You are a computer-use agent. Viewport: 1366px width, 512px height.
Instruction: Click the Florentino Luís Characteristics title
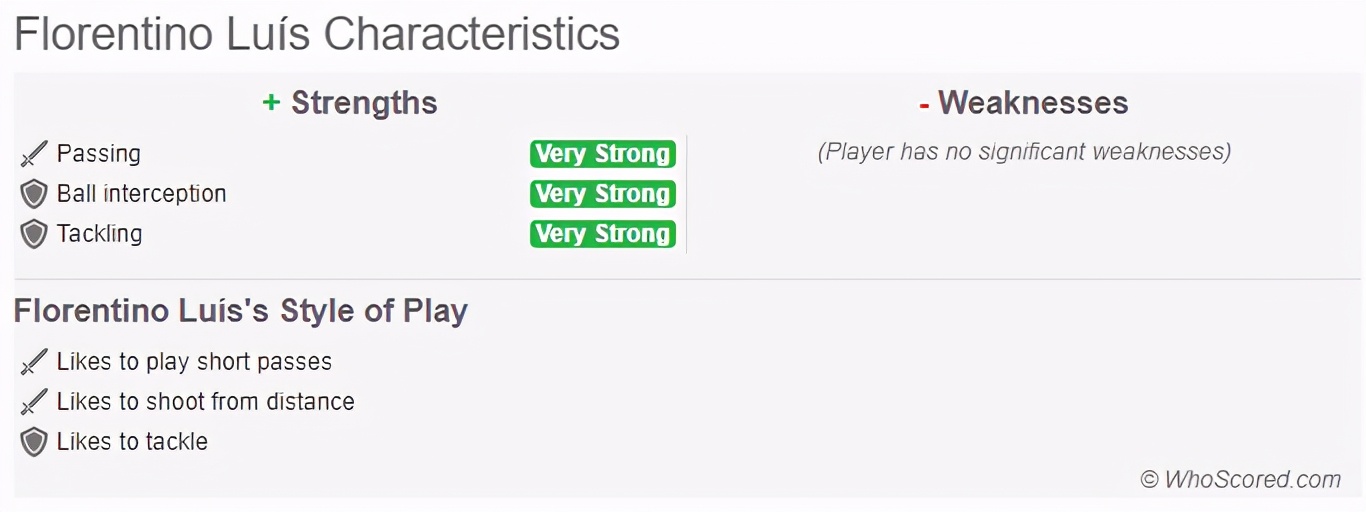317,34
